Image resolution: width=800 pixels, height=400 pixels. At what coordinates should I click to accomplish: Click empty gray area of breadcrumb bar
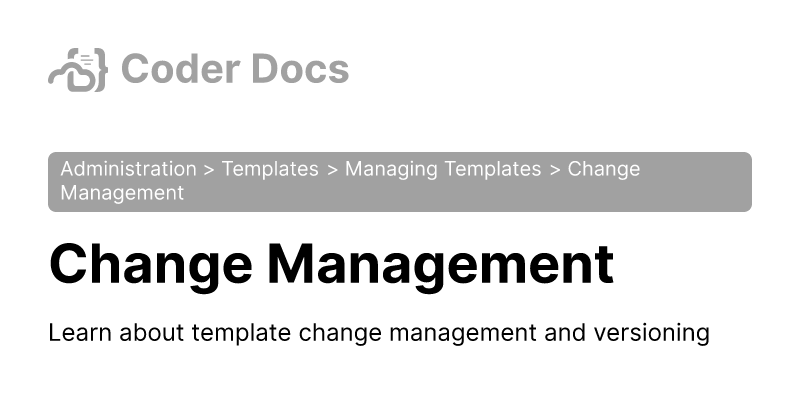click(x=500, y=194)
